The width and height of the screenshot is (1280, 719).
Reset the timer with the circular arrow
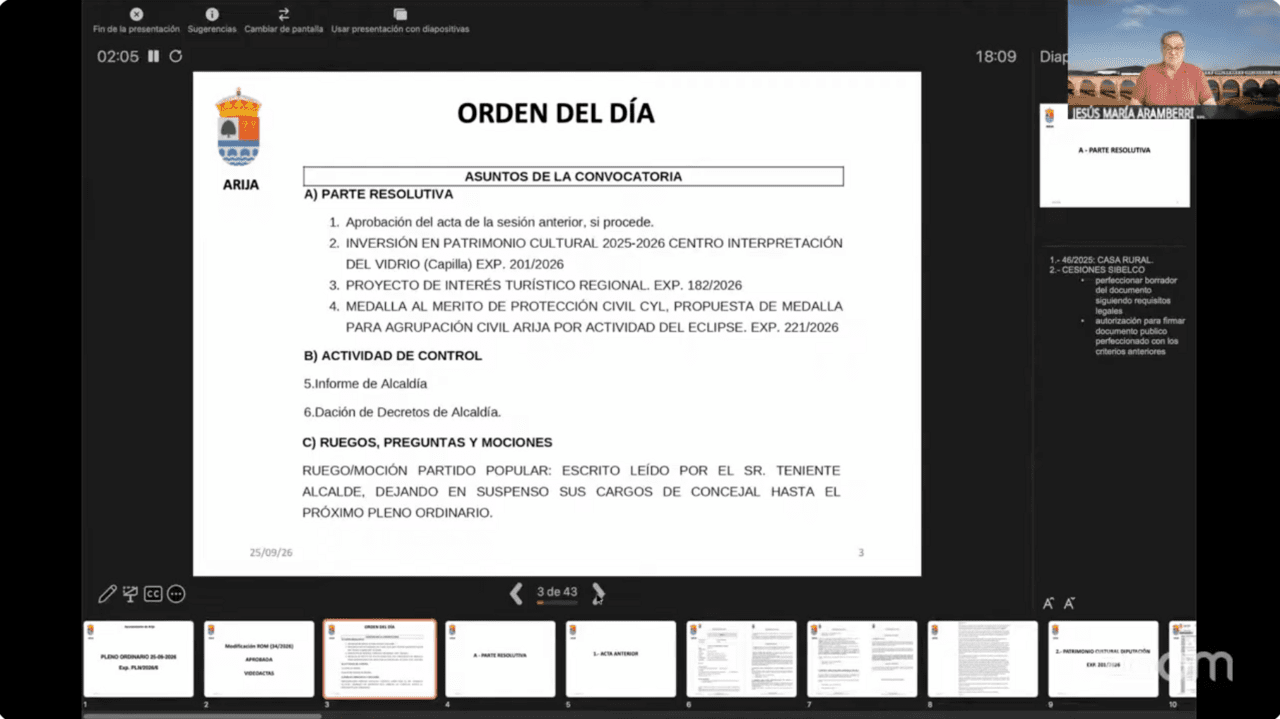176,56
